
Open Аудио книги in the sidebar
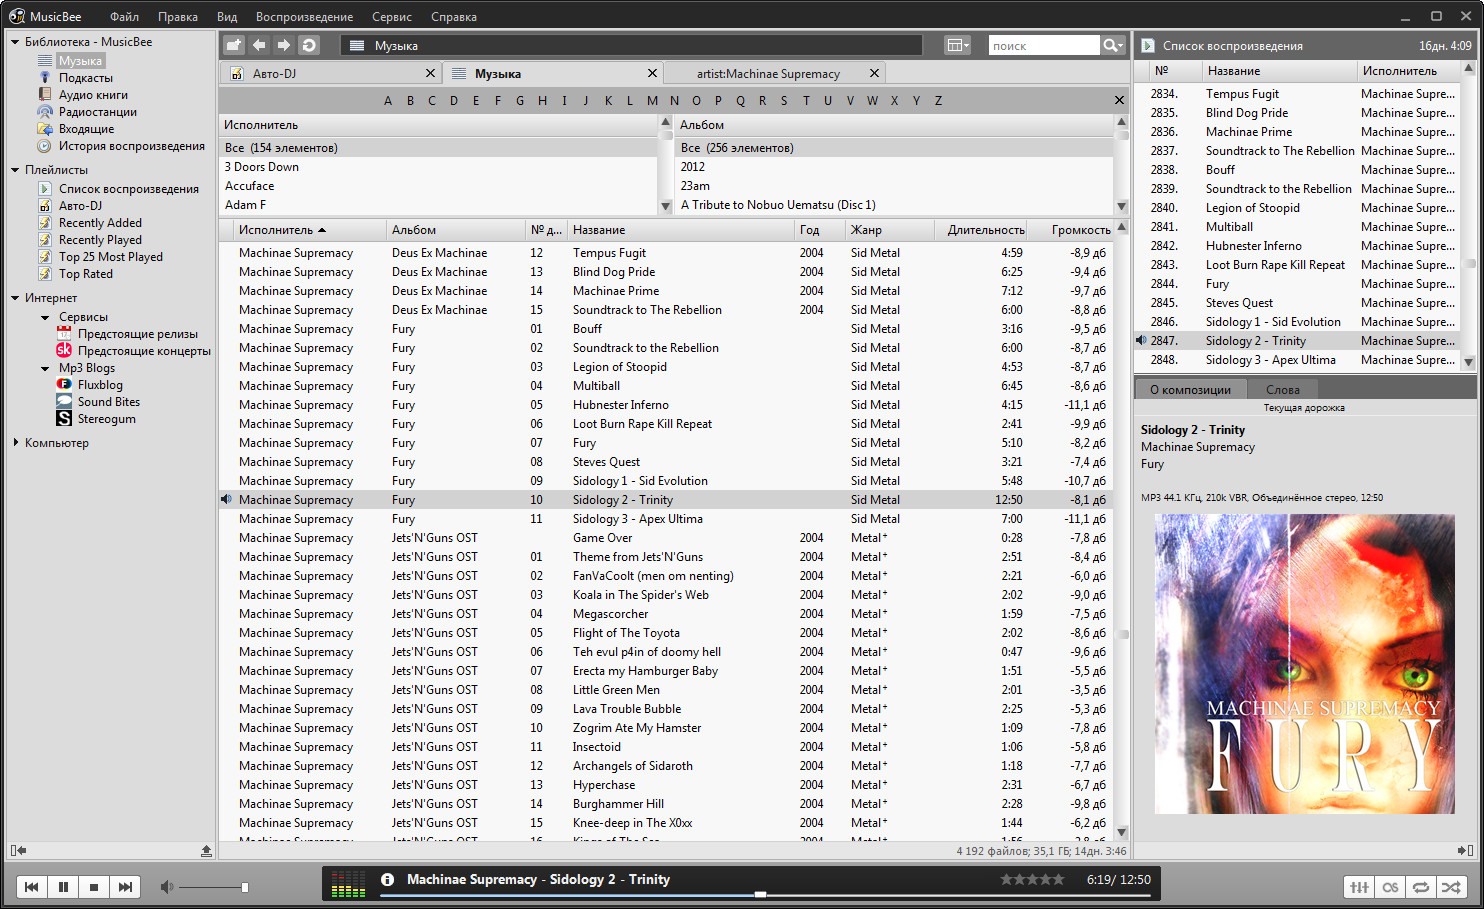[93, 95]
